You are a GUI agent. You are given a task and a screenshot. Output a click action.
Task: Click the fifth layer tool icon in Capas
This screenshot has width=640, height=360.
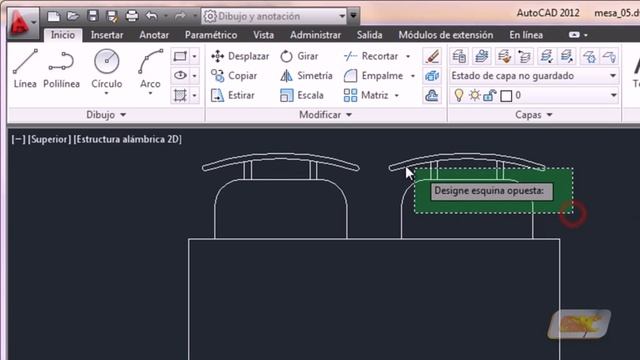coord(547,56)
